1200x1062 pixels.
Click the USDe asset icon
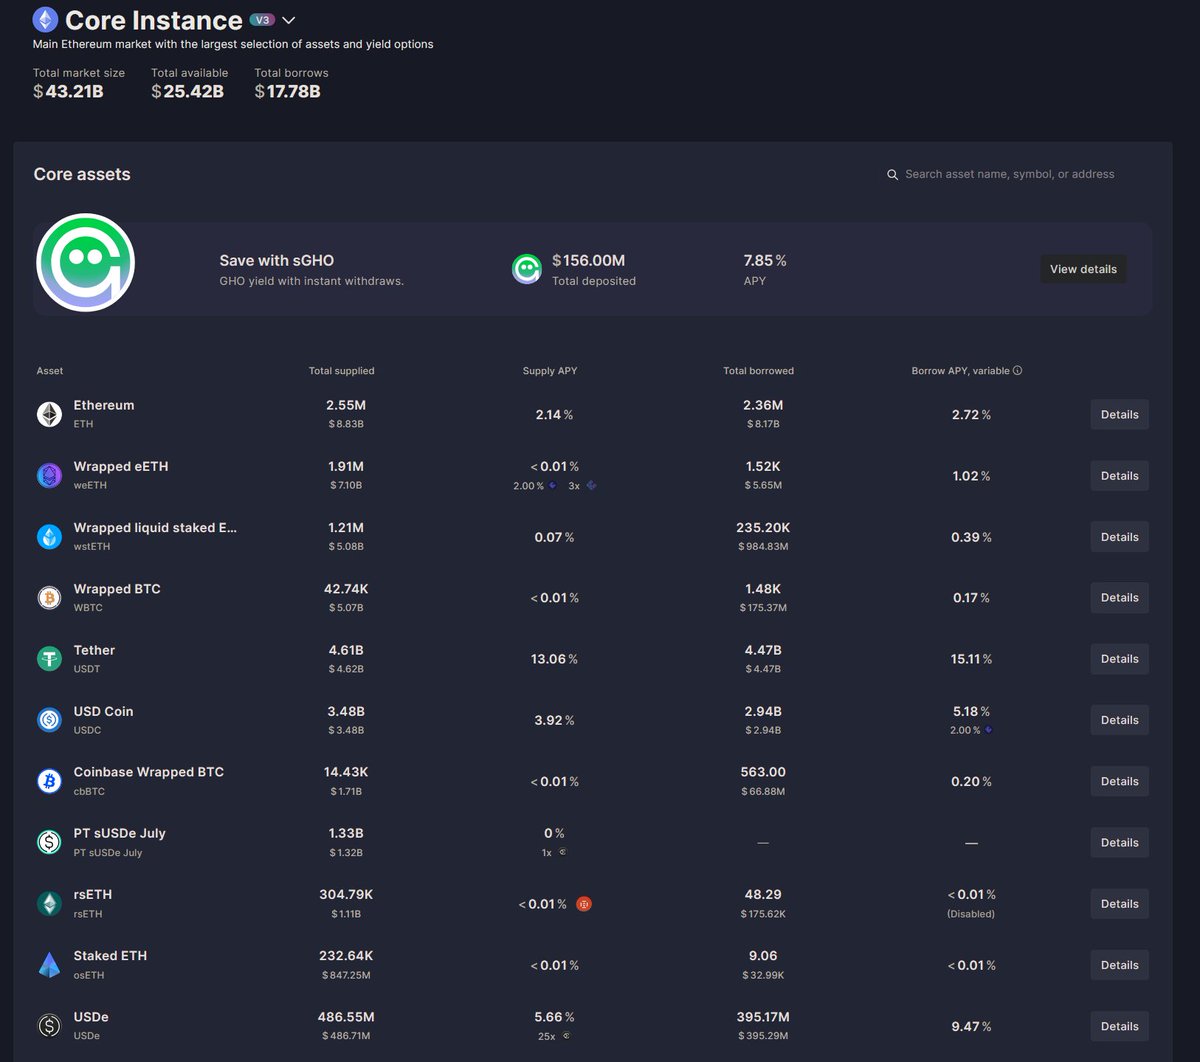point(49,1026)
